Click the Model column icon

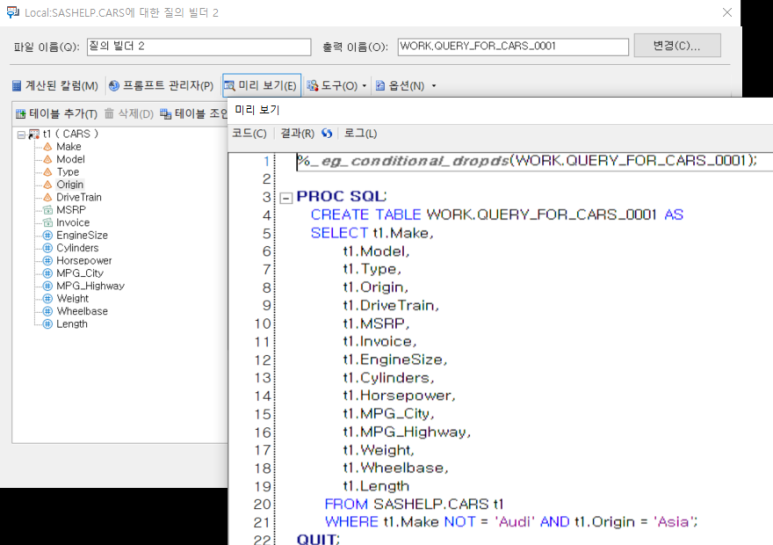[x=47, y=159]
